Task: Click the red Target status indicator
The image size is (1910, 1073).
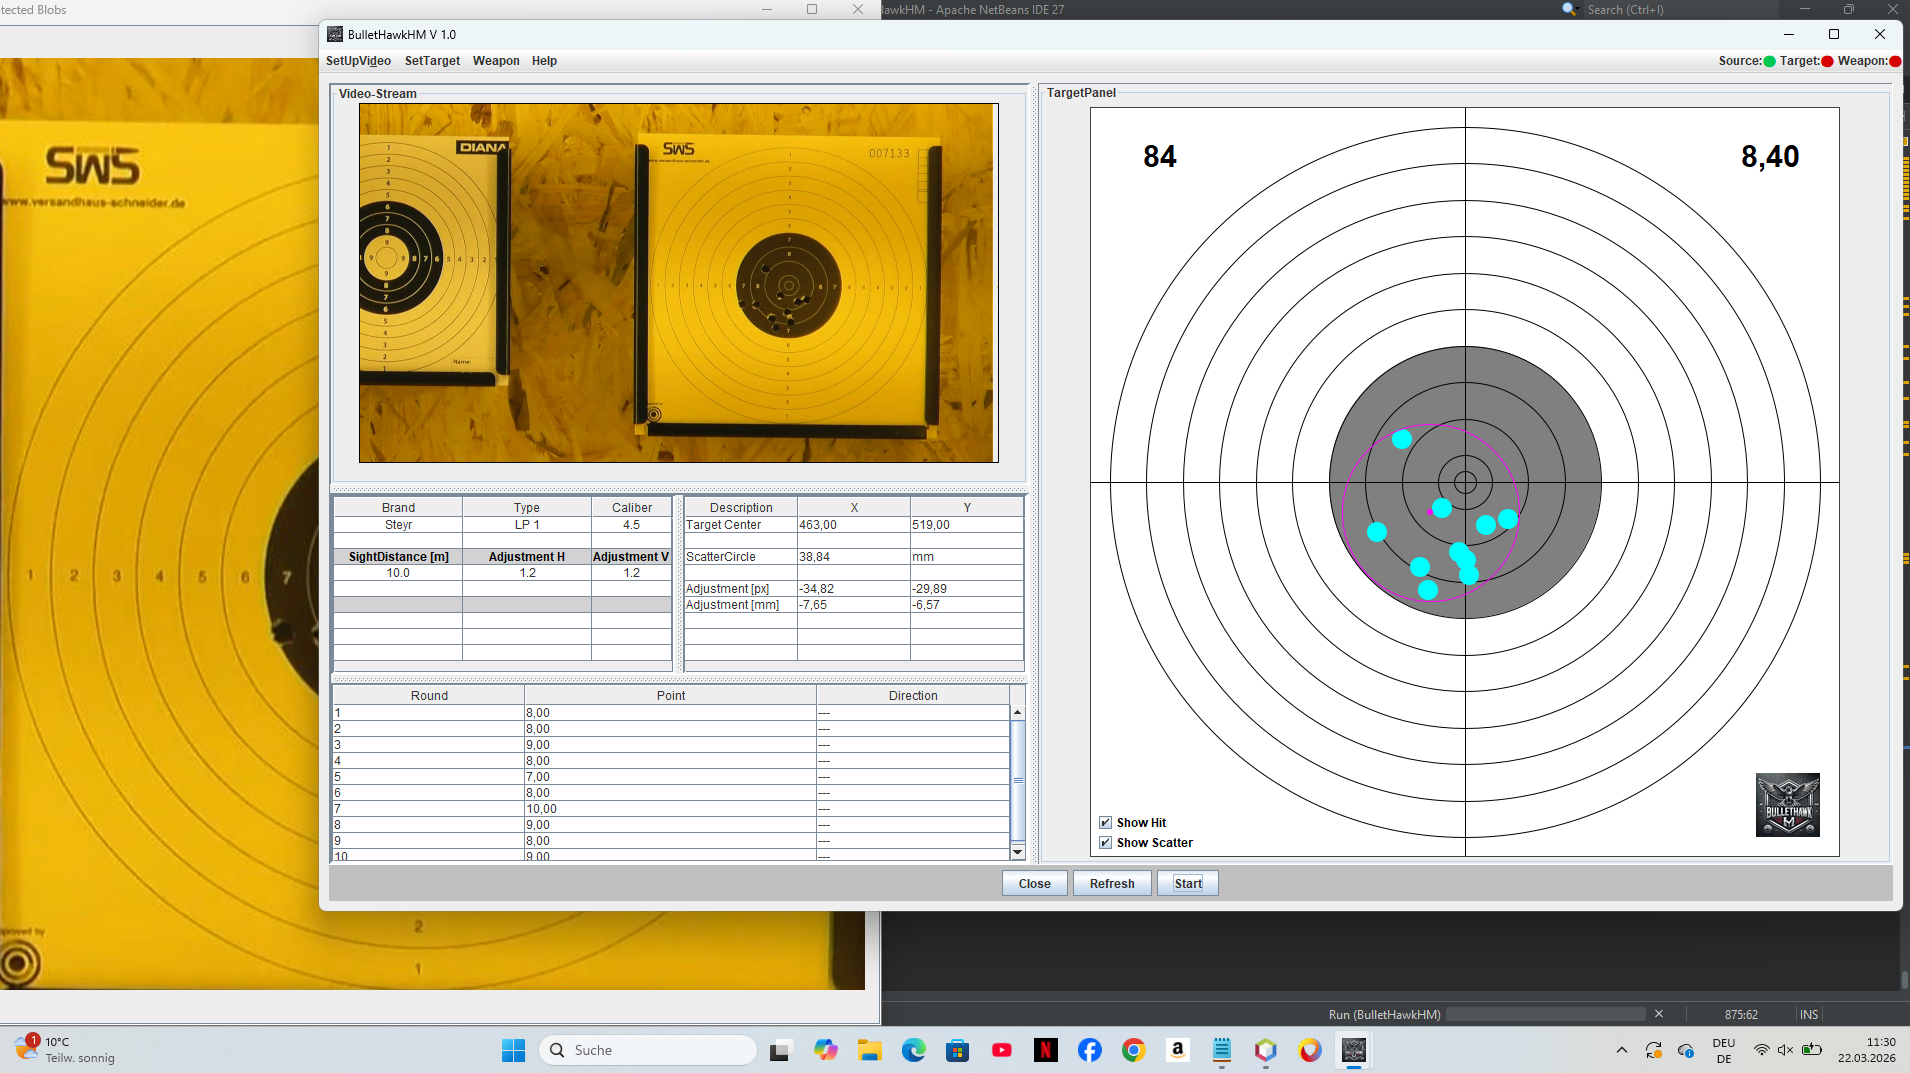Action: [1827, 61]
